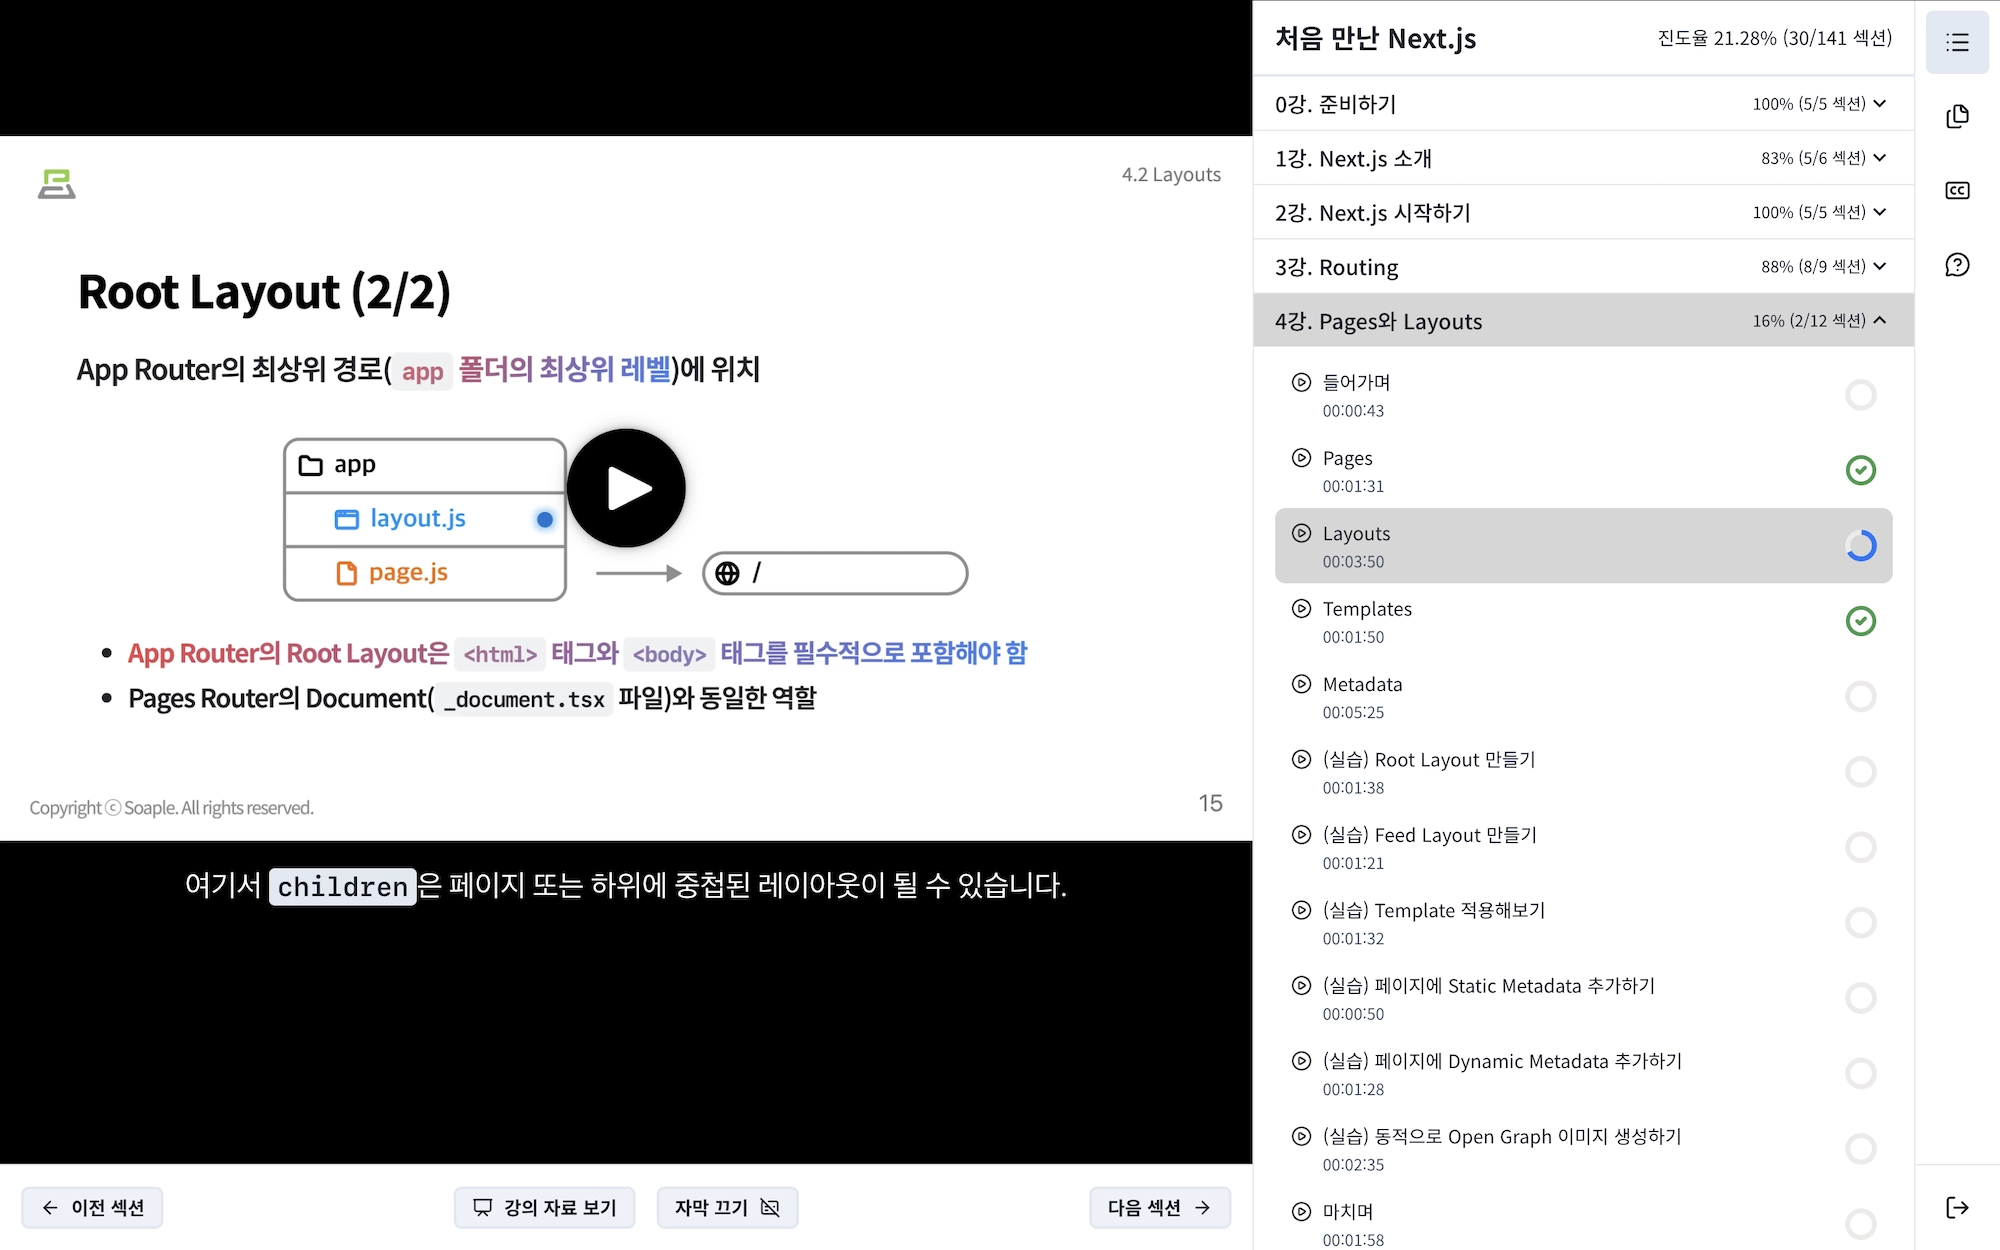Click 강의 자료 보기 button
The height and width of the screenshot is (1250, 2000).
[x=545, y=1207]
